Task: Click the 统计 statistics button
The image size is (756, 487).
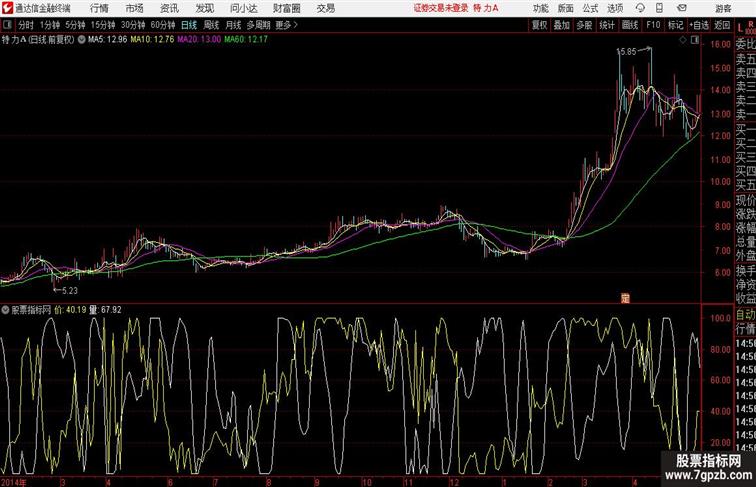Action: click(x=607, y=25)
